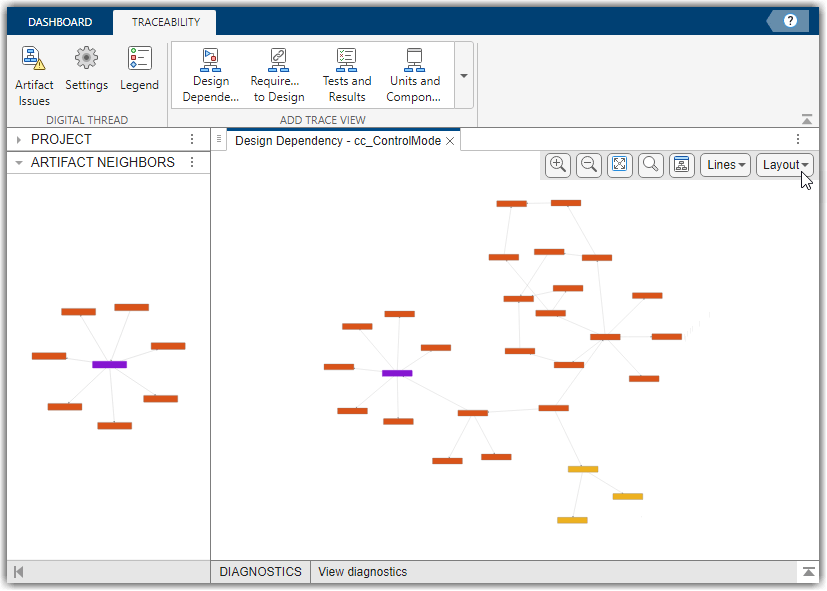Expand the diagnostics panel arrow
Viewport: 827px width, 591px height.
pyautogui.click(x=808, y=571)
